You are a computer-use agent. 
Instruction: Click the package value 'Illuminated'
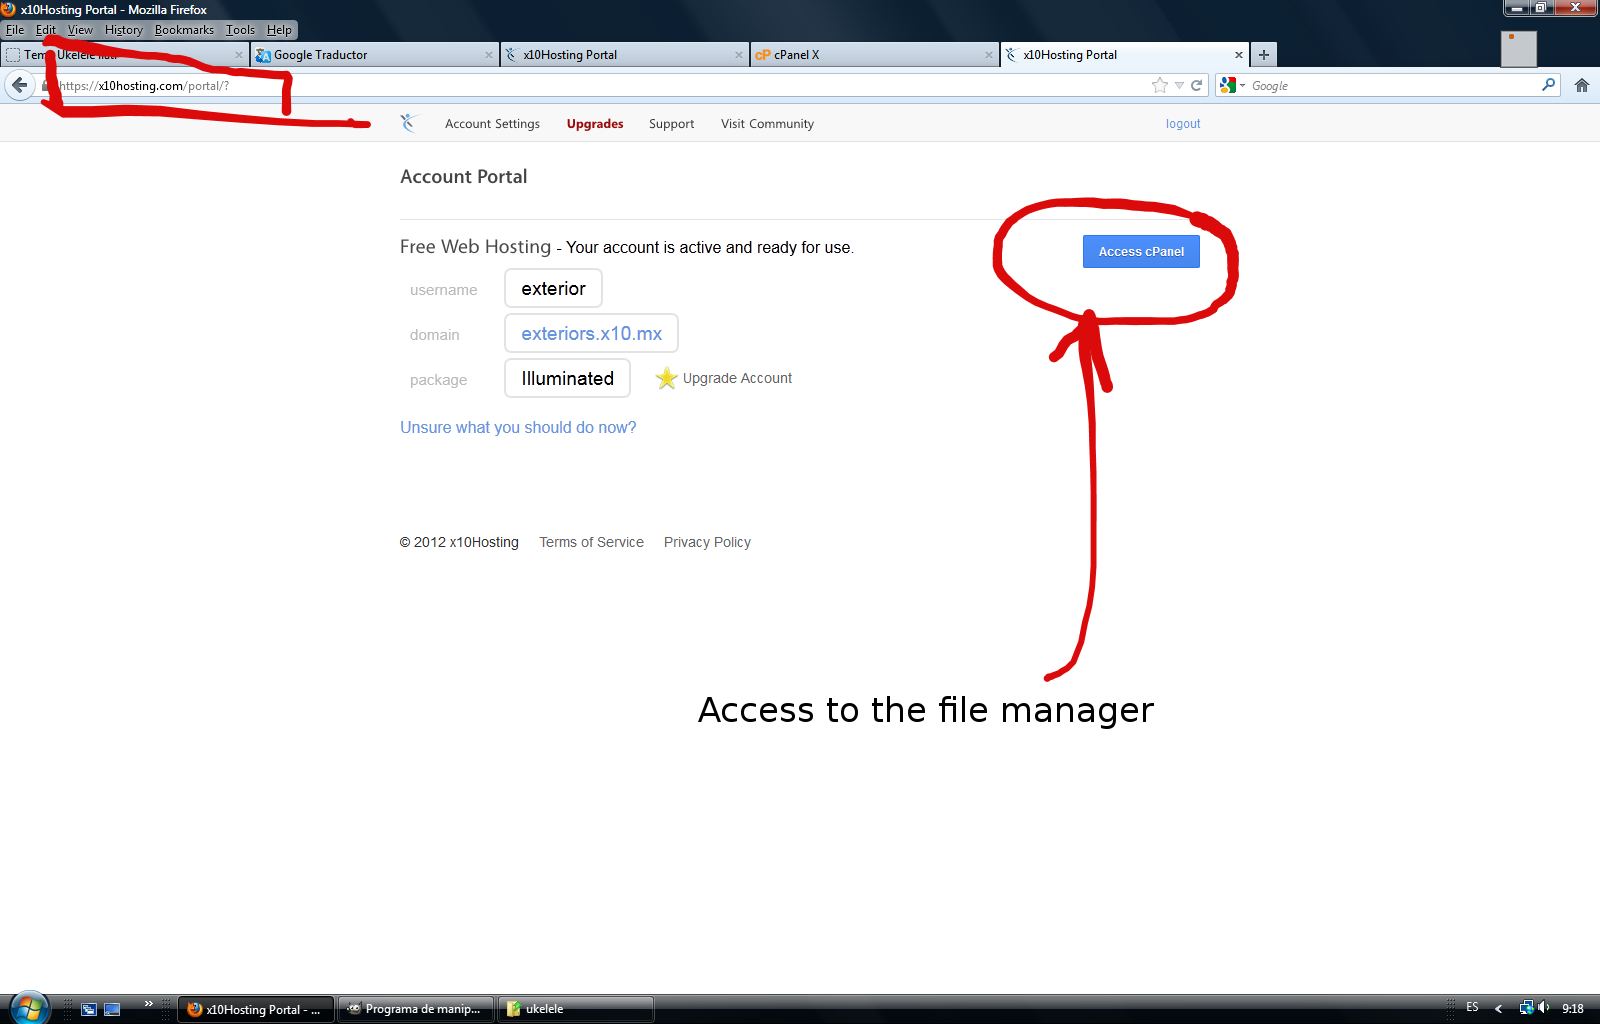coord(567,378)
